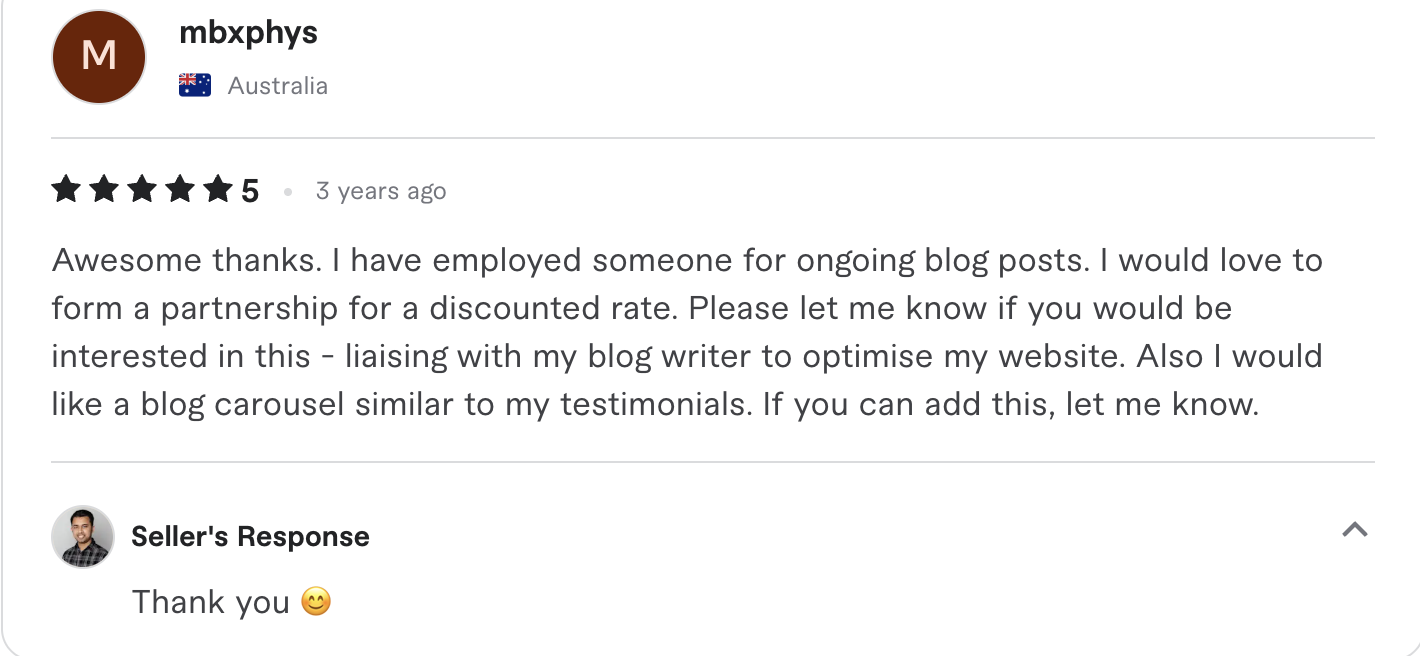The width and height of the screenshot is (1420, 656).
Task: Click the smiling emoji in the response
Action: point(315,601)
